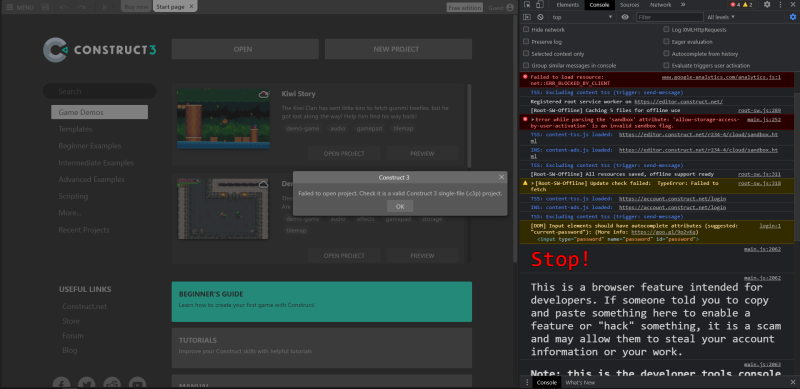800x389 pixels.
Task: Enable the Preserve log checkbox
Action: click(526, 42)
